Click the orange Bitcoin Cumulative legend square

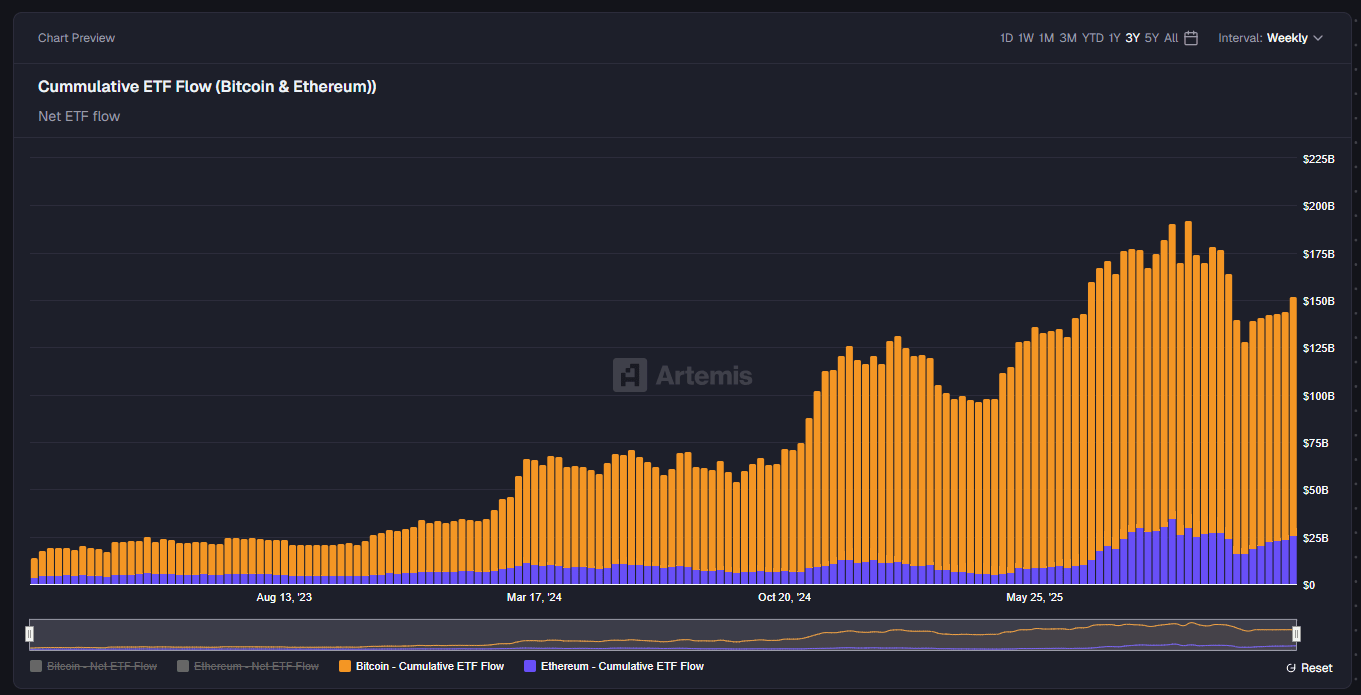pyautogui.click(x=345, y=666)
